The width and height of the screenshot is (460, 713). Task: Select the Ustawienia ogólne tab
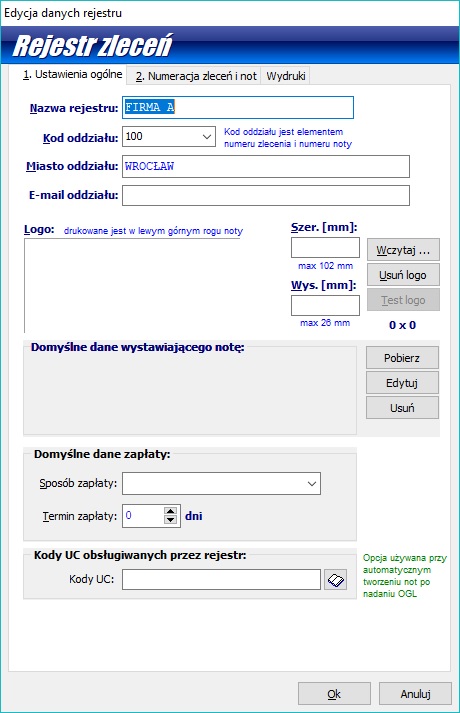73,75
